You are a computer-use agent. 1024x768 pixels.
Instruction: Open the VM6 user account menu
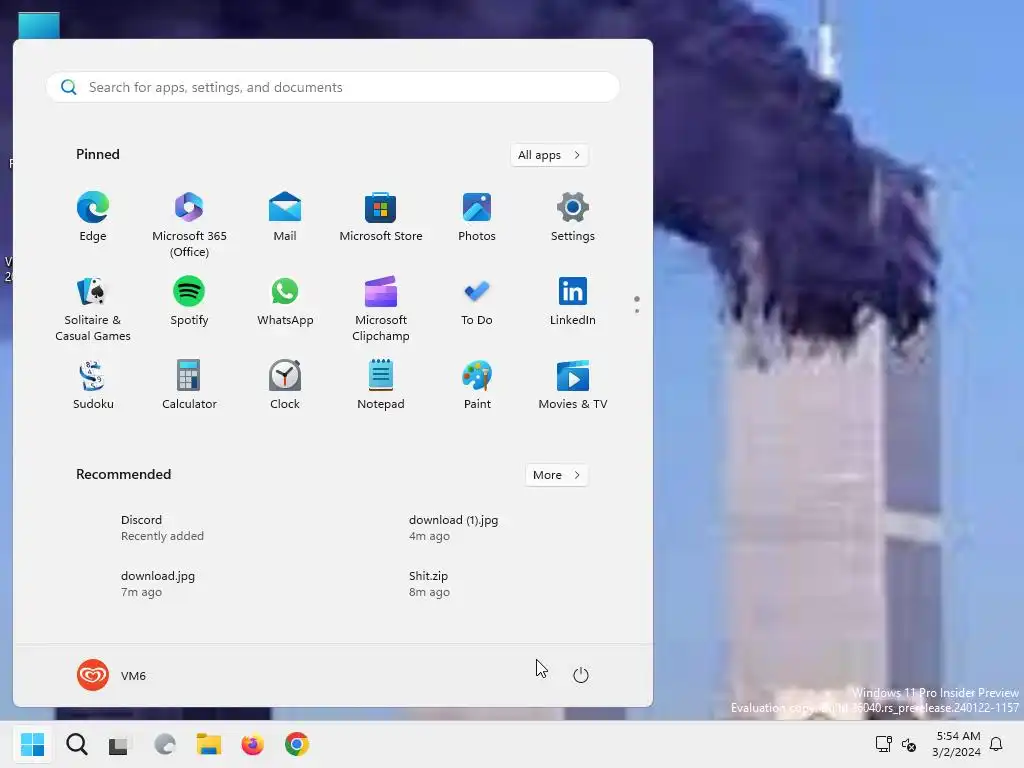tap(112, 675)
